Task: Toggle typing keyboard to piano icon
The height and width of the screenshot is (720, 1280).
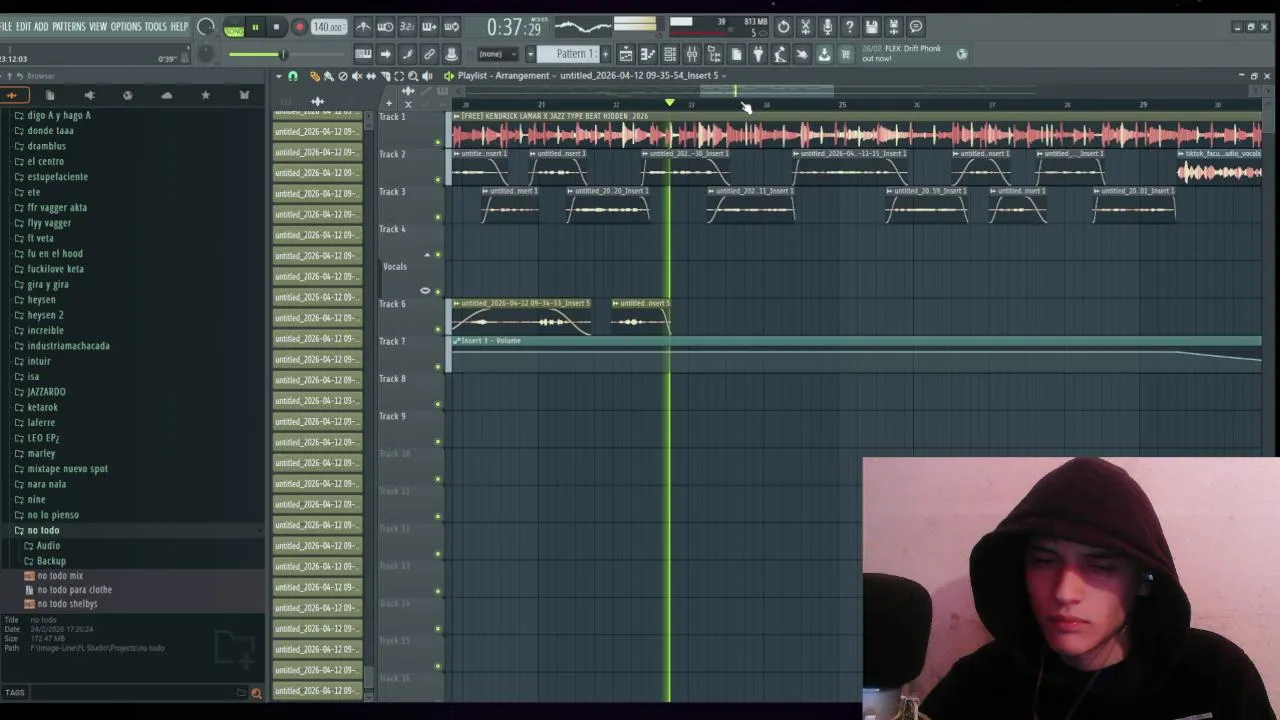Action: click(363, 54)
